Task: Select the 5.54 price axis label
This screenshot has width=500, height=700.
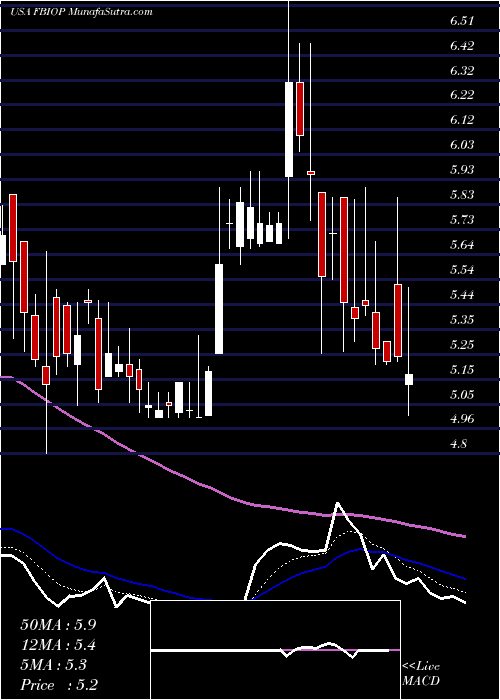Action: 462,270
